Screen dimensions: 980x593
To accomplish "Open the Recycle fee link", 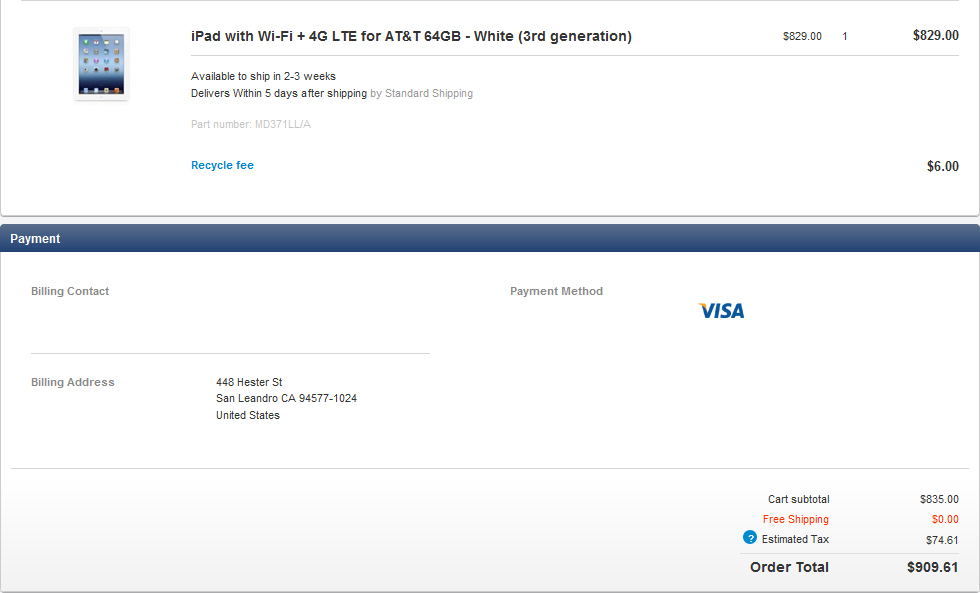I will pos(222,166).
